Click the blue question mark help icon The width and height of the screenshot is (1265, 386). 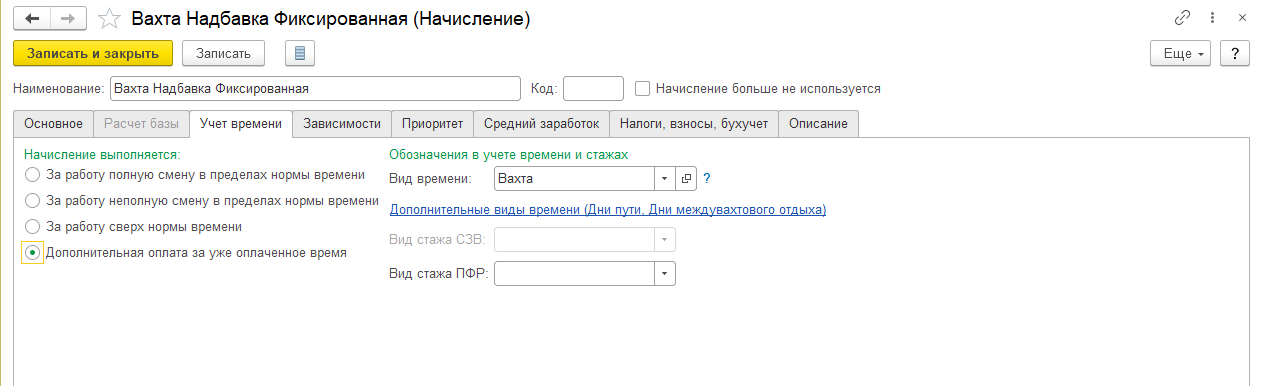click(706, 178)
